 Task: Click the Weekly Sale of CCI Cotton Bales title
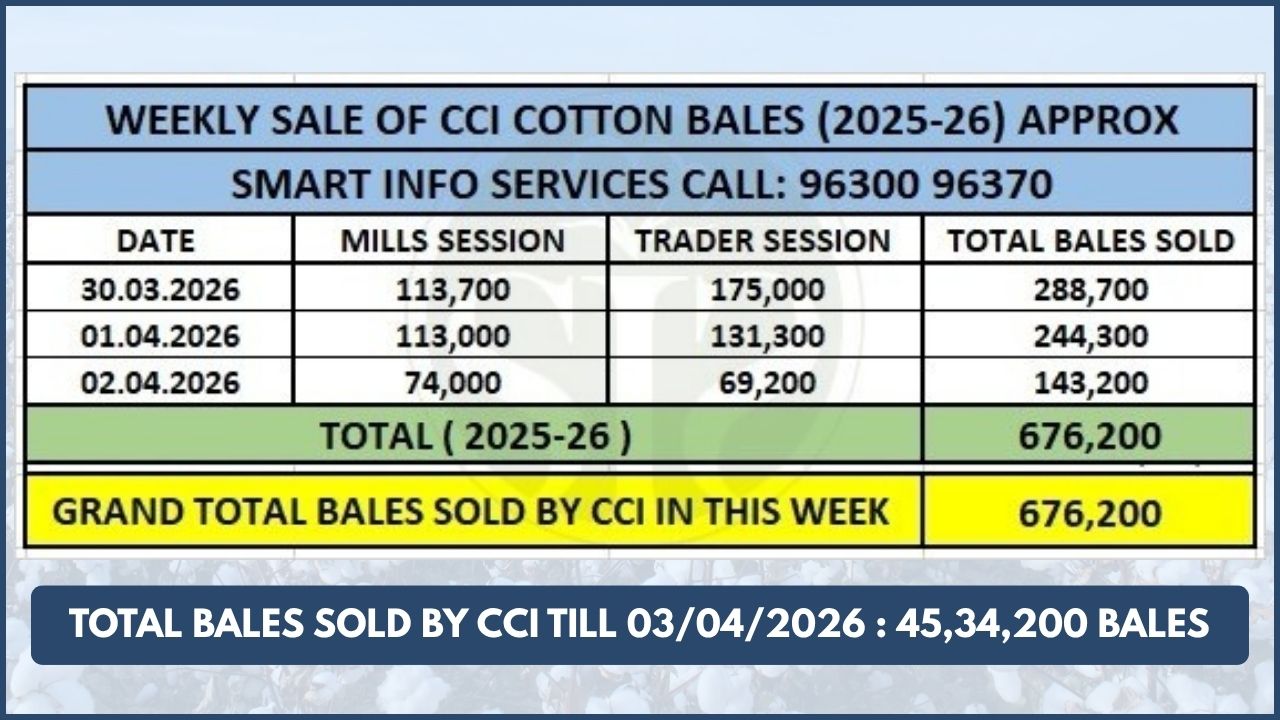coord(640,120)
